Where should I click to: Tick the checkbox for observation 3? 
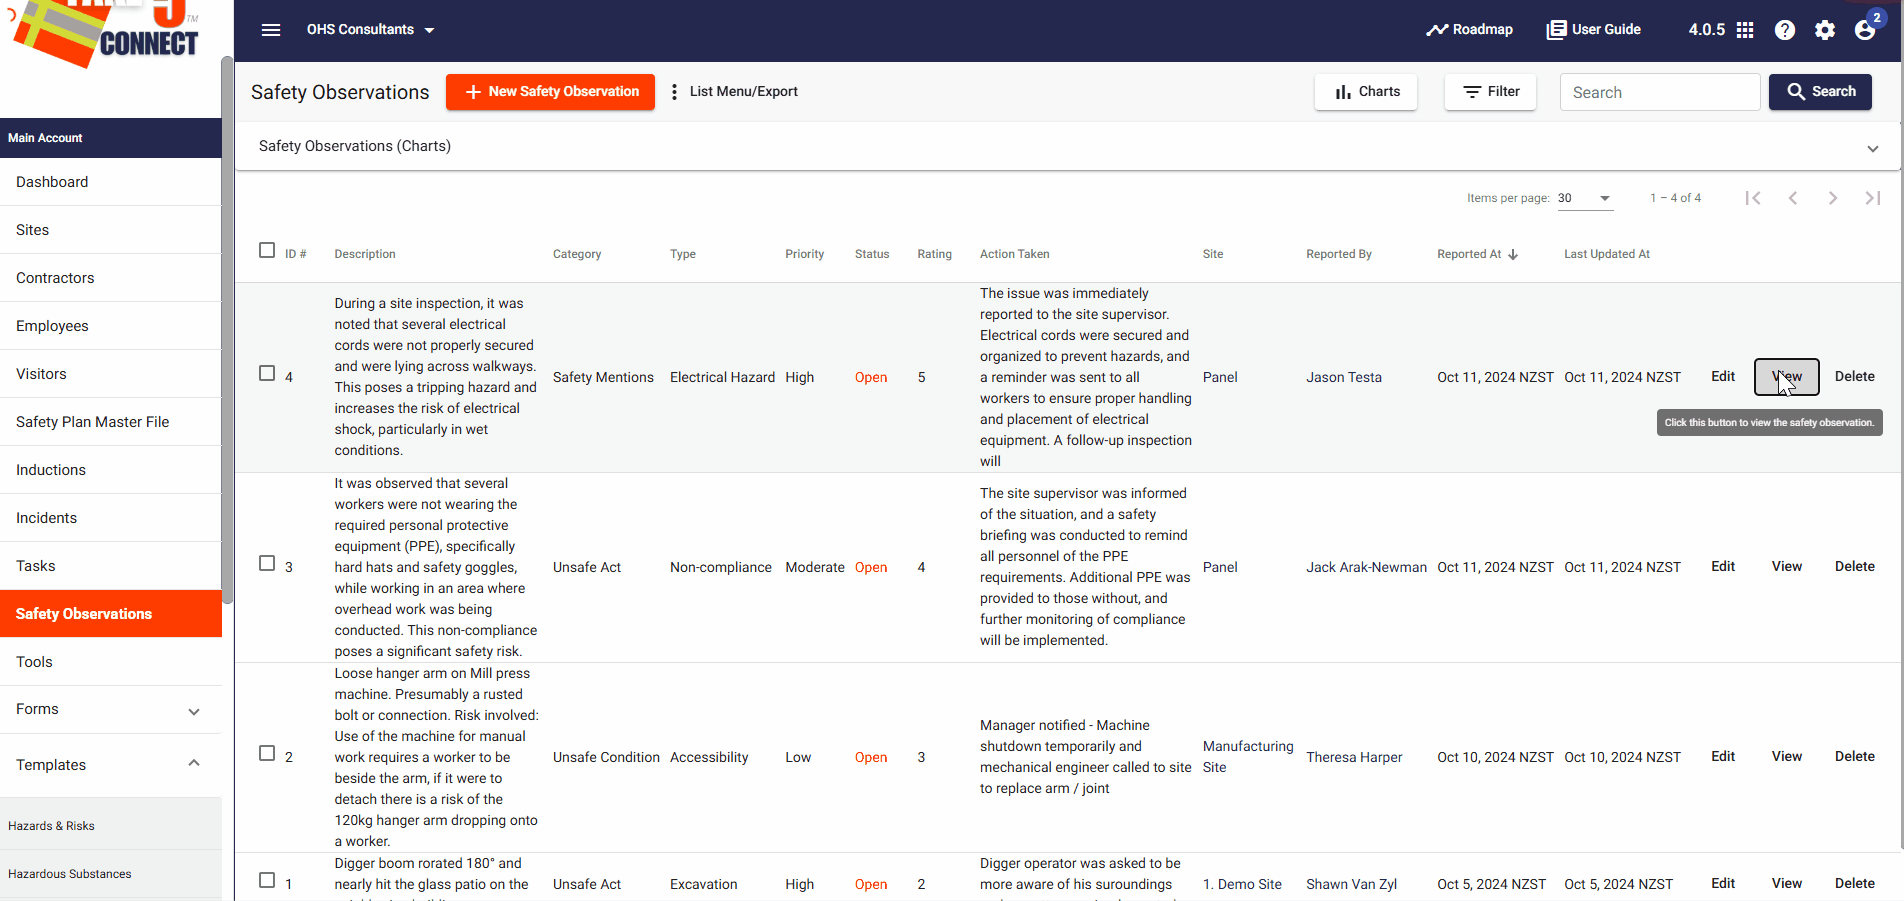click(x=267, y=563)
